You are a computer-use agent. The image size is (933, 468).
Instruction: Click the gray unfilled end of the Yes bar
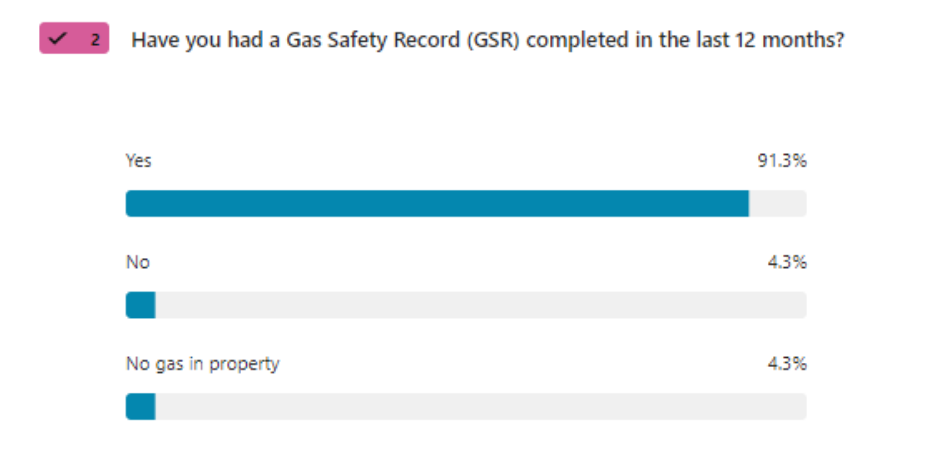click(777, 204)
